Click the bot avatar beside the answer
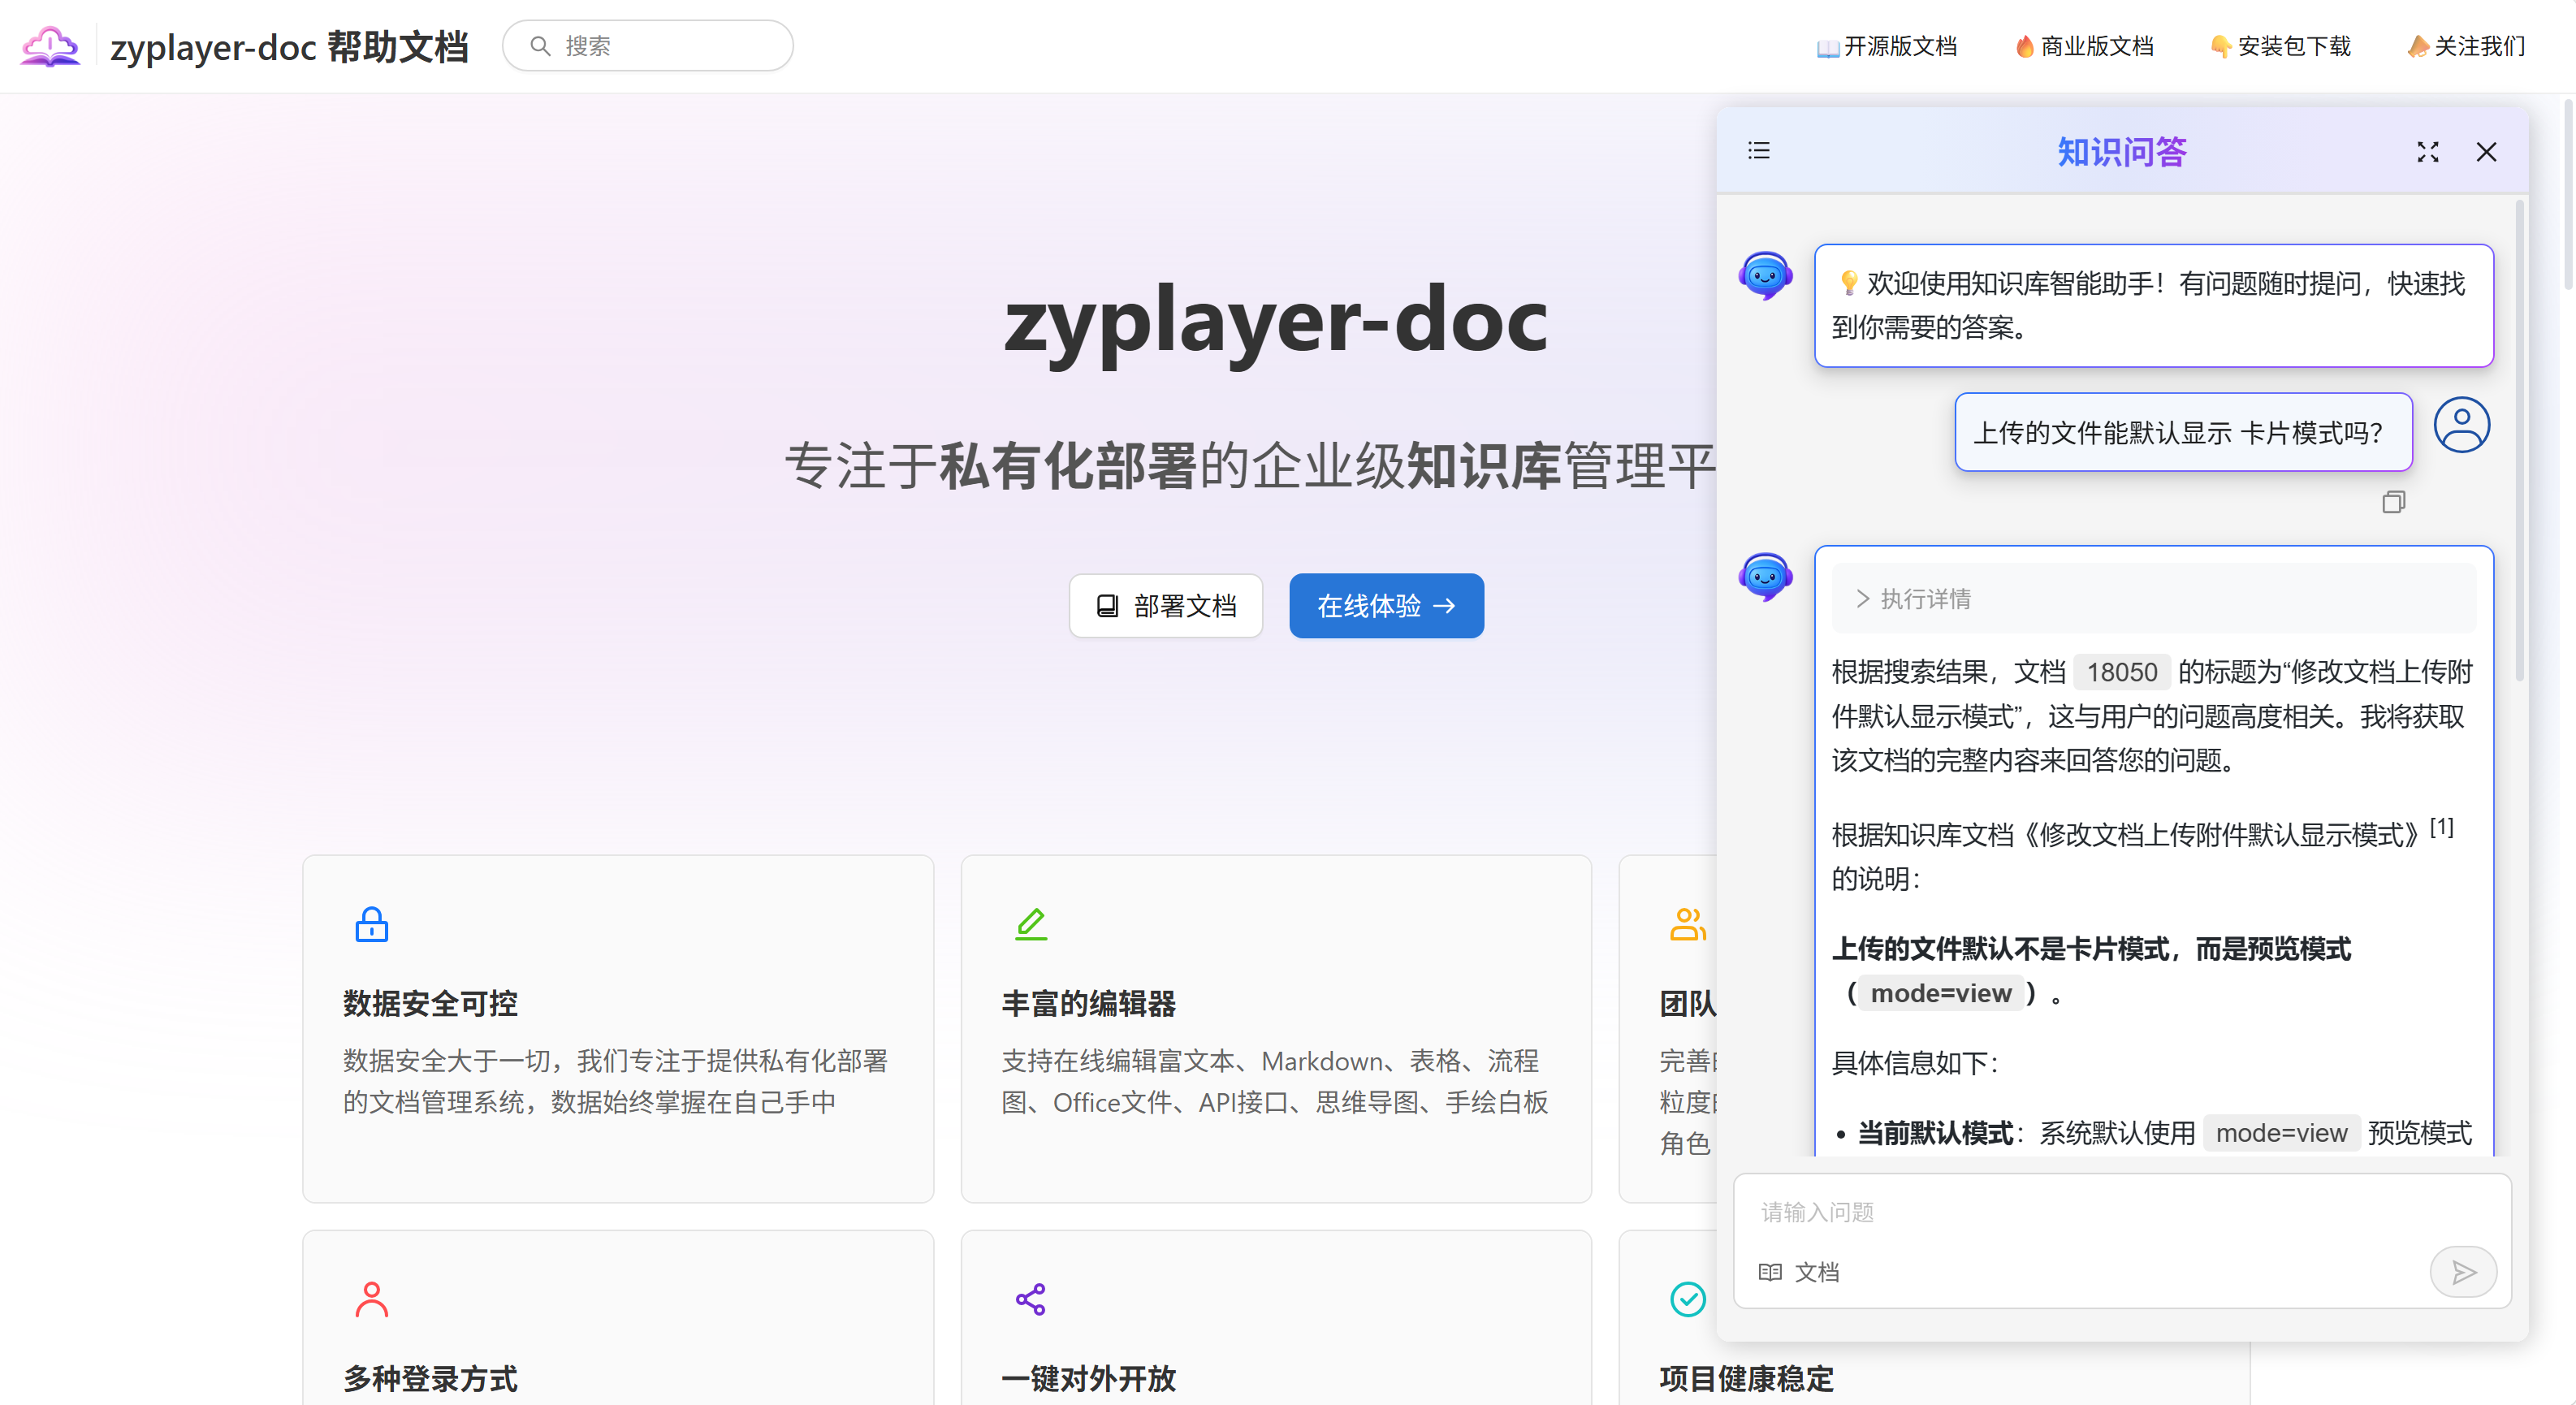 pyautogui.click(x=1765, y=577)
